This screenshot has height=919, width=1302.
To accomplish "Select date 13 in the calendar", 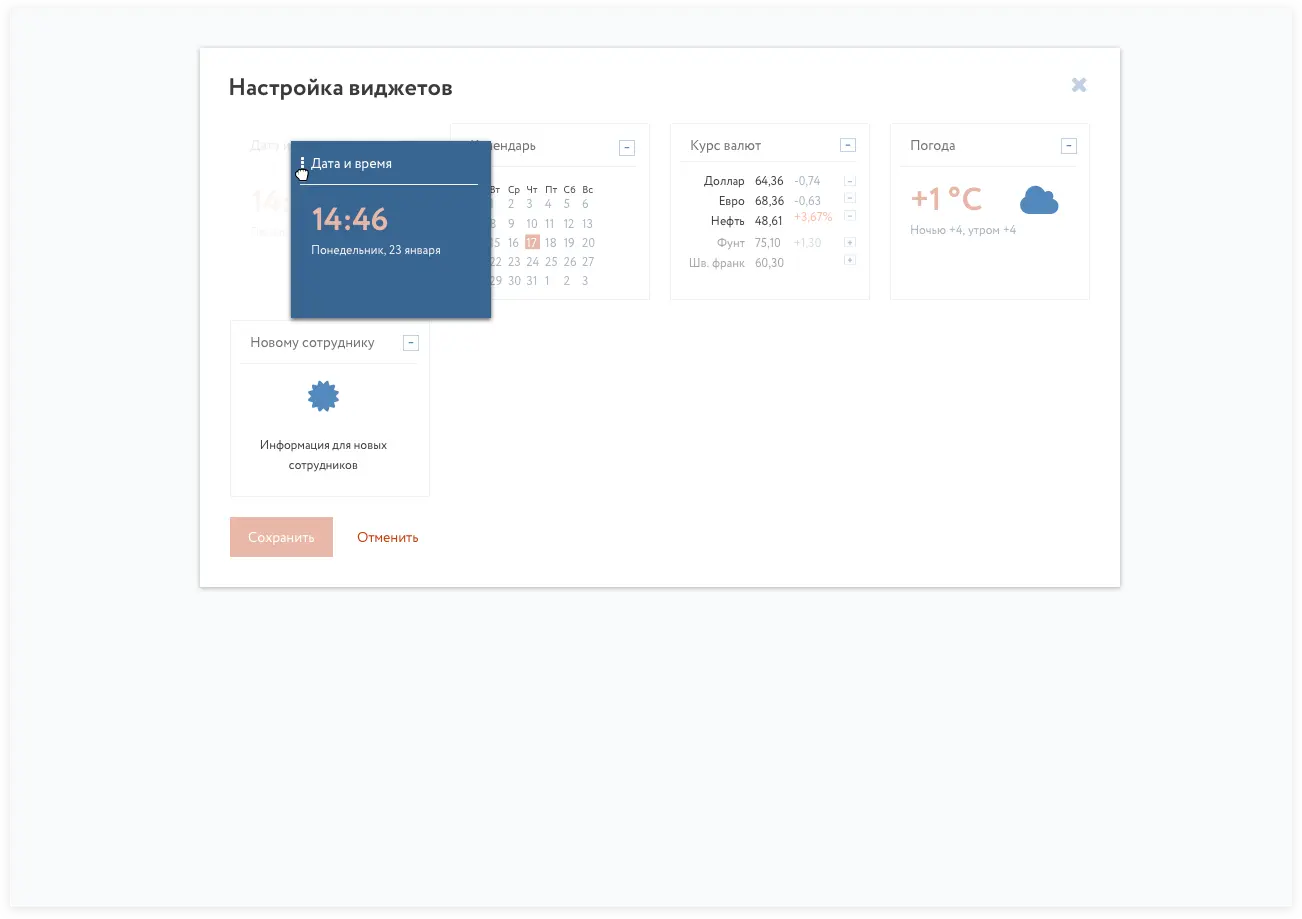I will [x=587, y=223].
